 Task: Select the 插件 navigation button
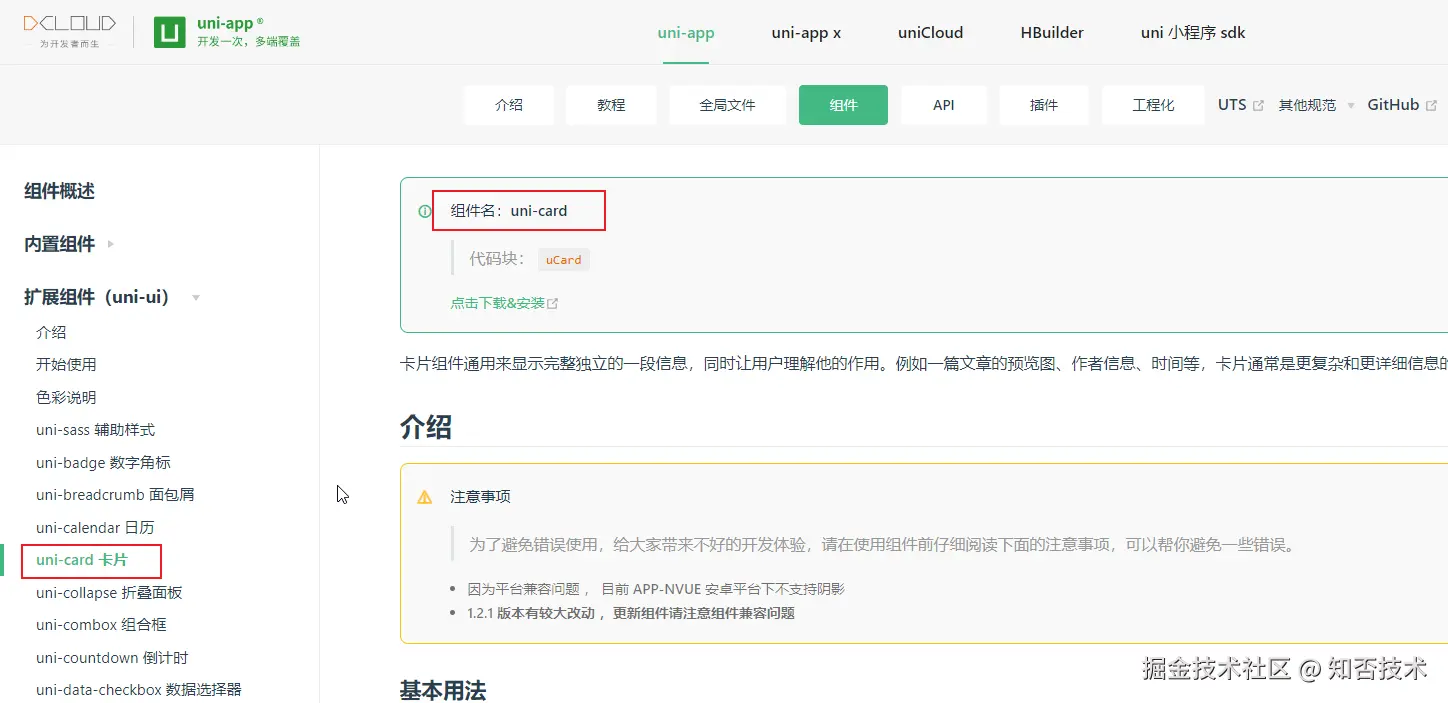(1044, 105)
